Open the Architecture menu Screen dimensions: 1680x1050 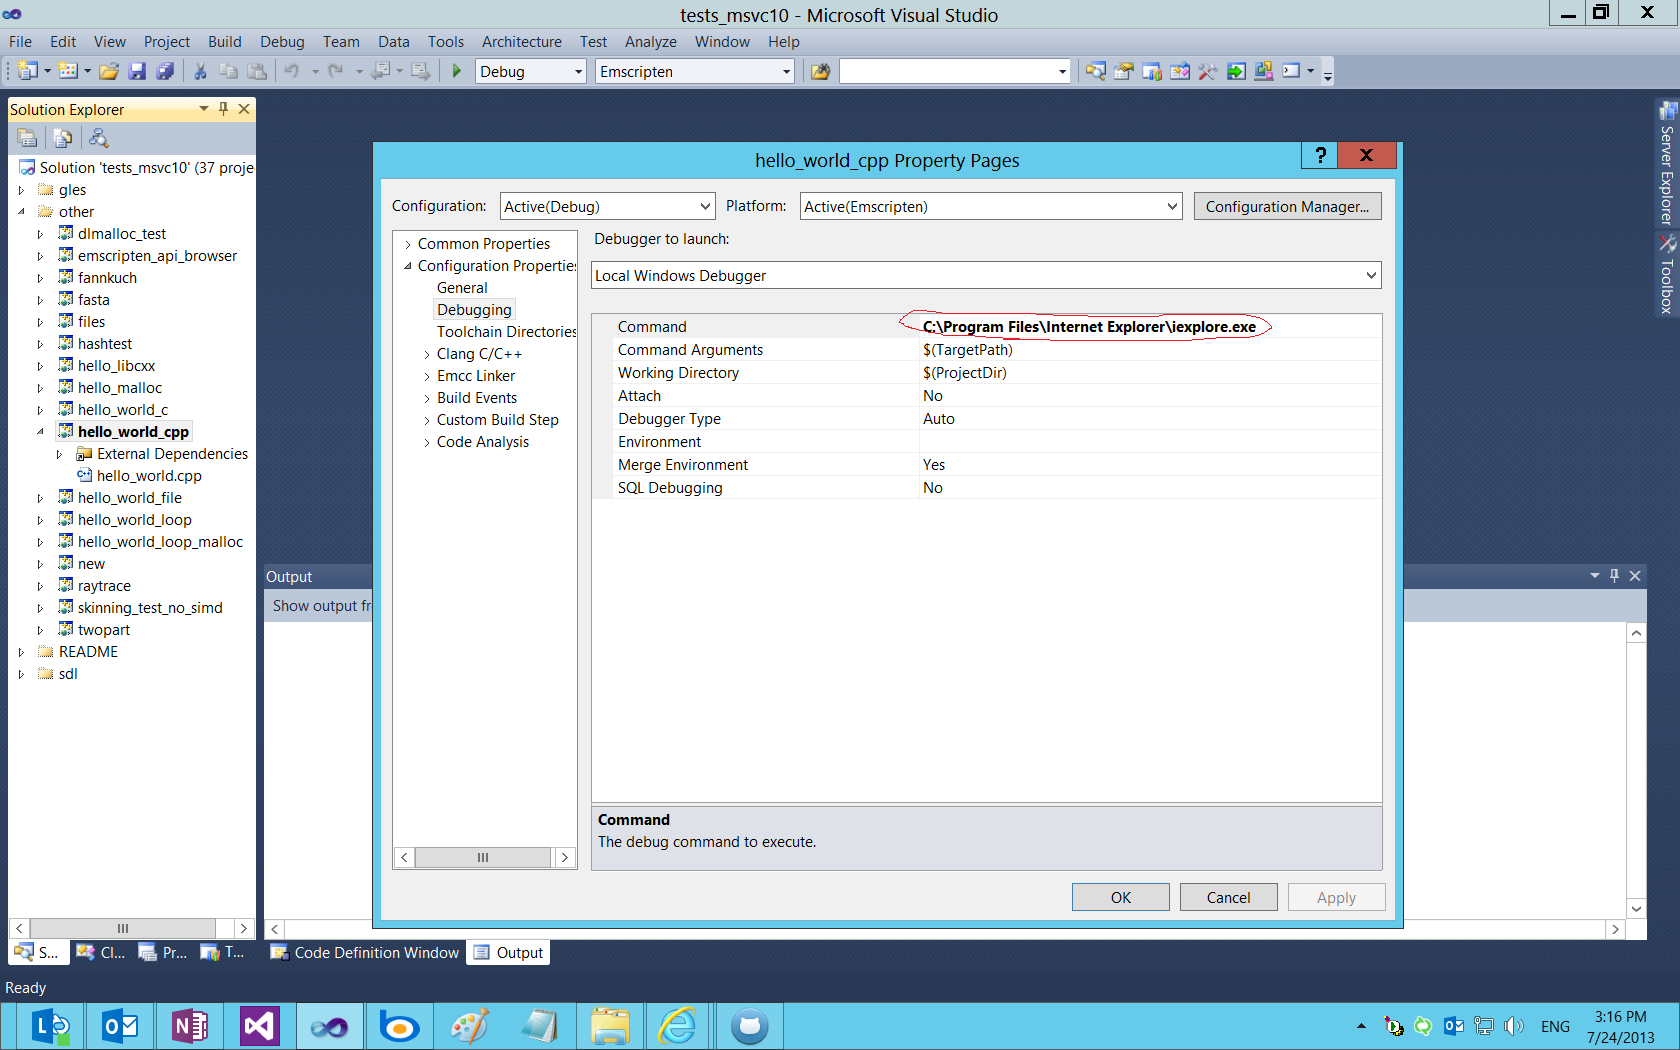(x=521, y=42)
